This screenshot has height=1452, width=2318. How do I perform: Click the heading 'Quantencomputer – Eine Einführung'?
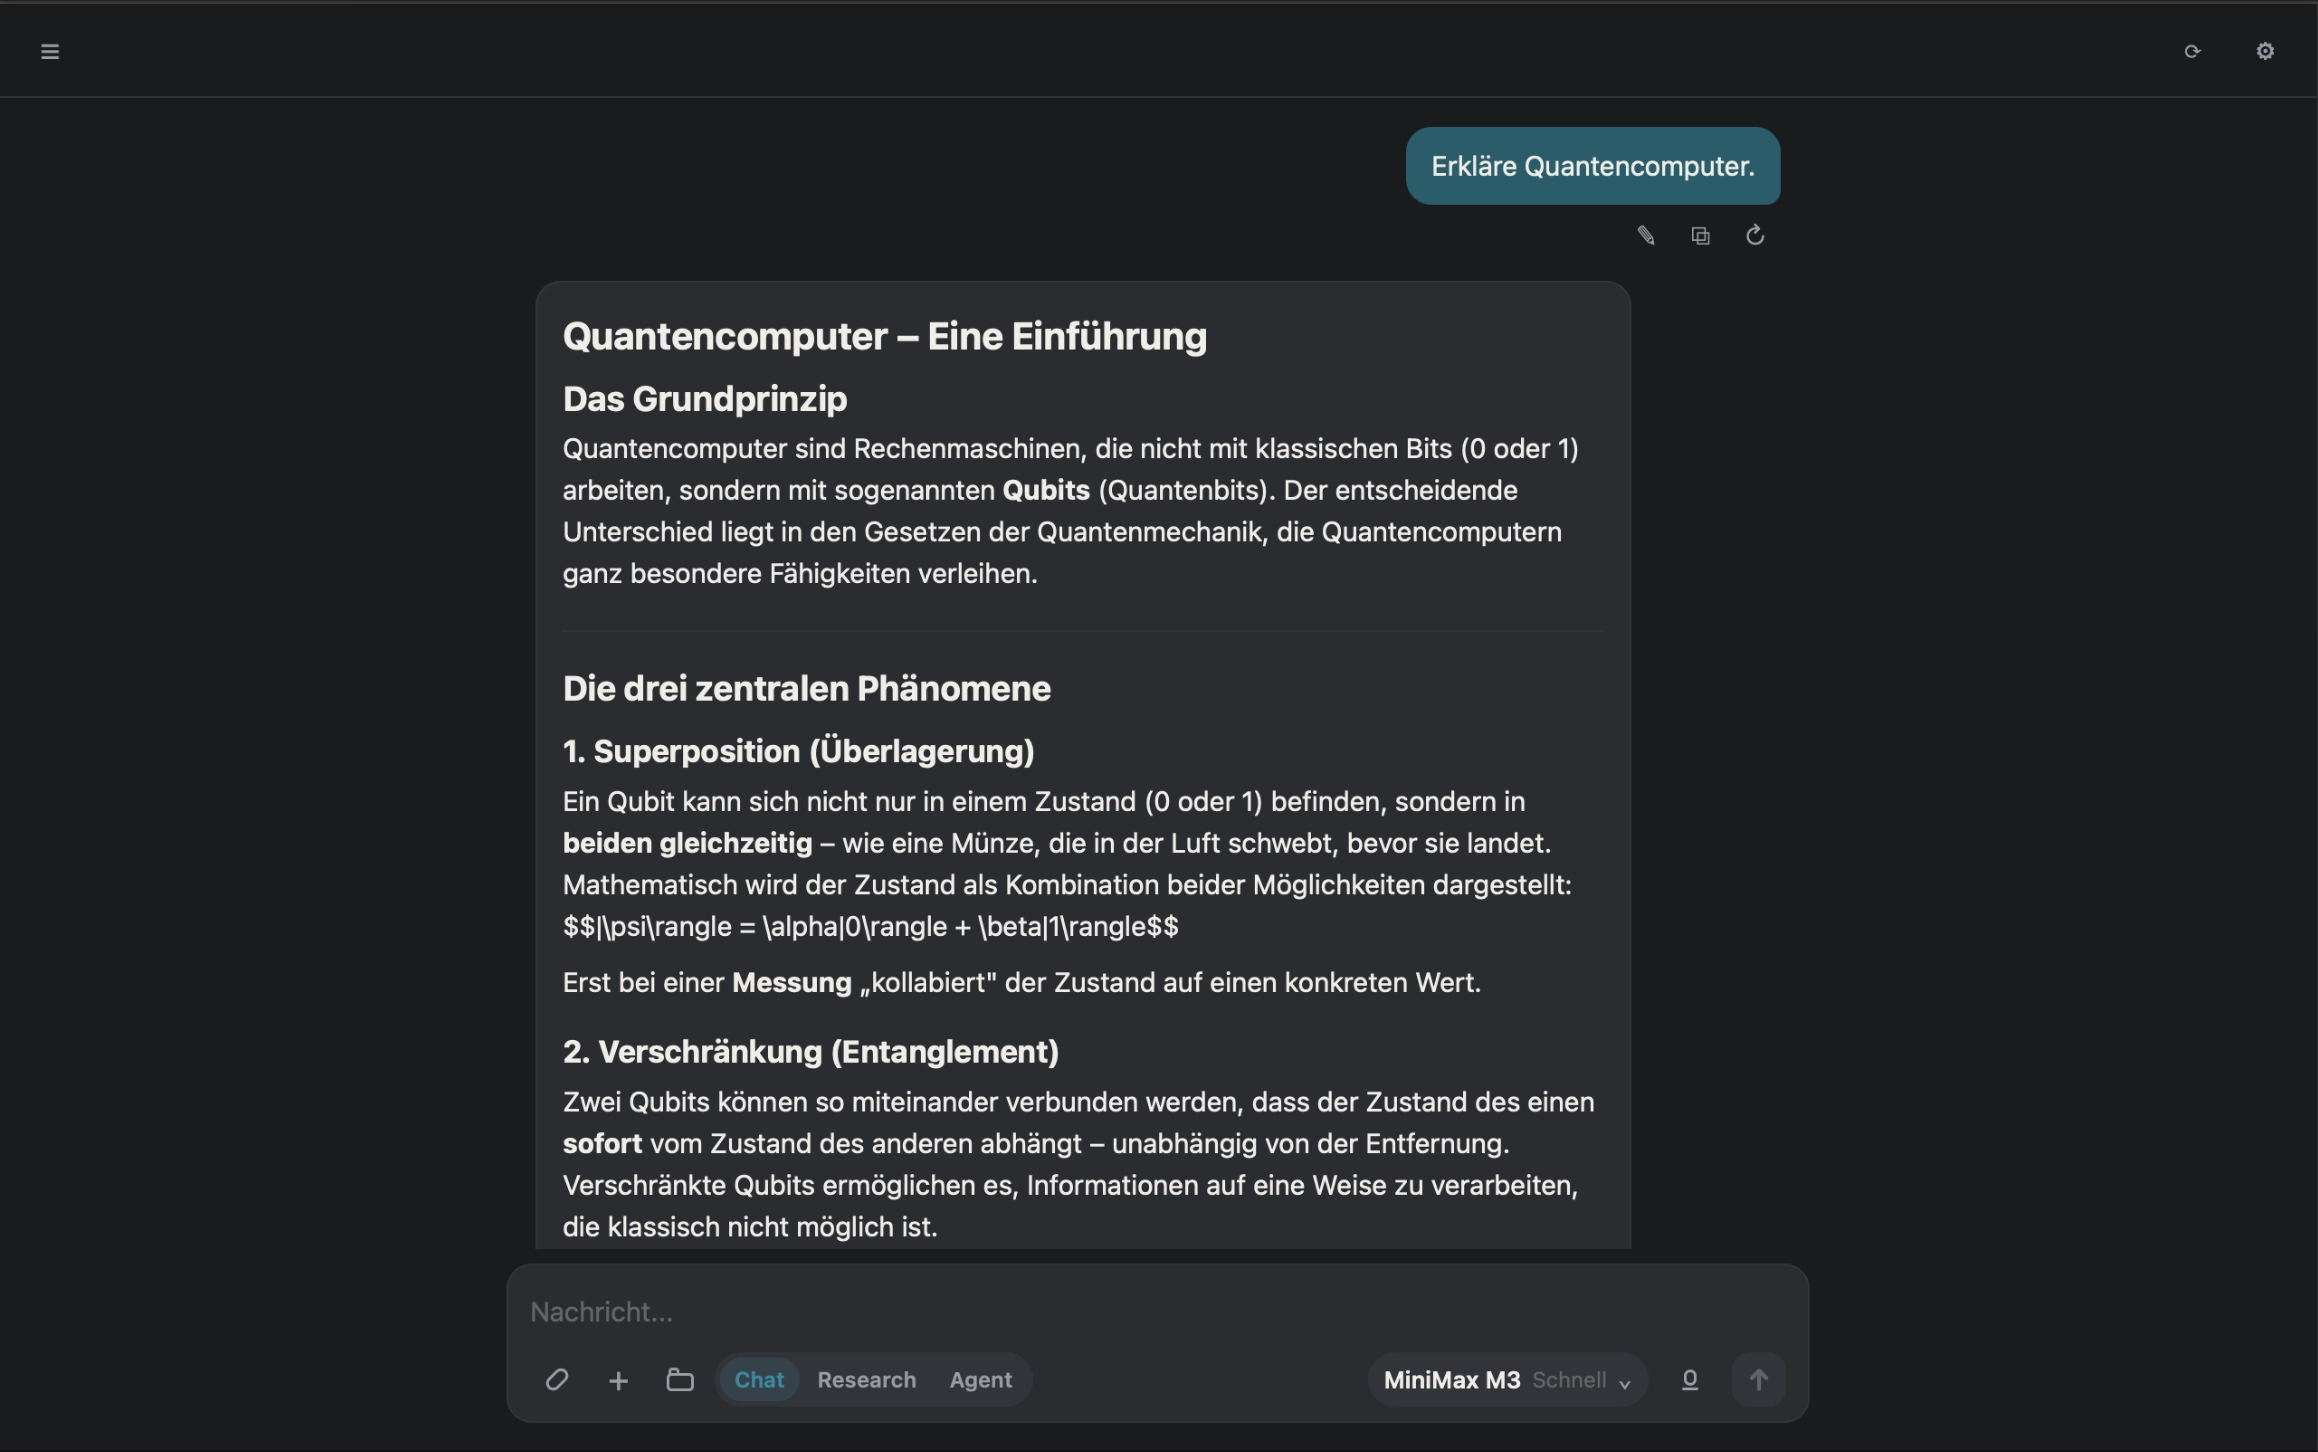(x=884, y=337)
